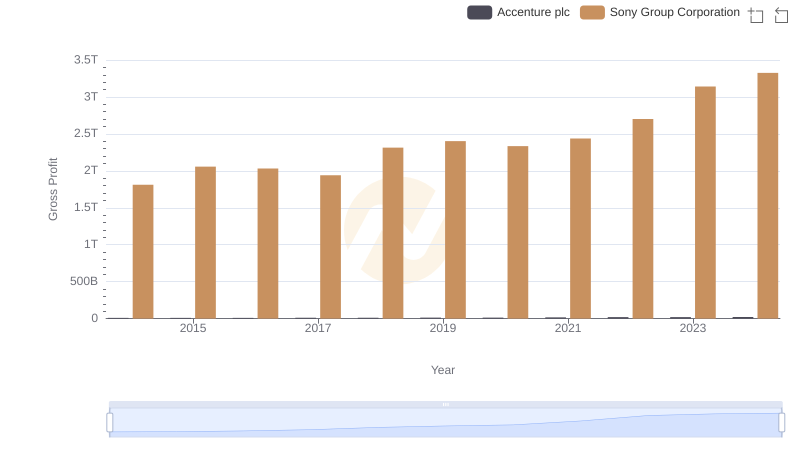Click the Sony Group Corporation tan swatch
Image resolution: width=800 pixels, height=461 pixels.
[592, 12]
